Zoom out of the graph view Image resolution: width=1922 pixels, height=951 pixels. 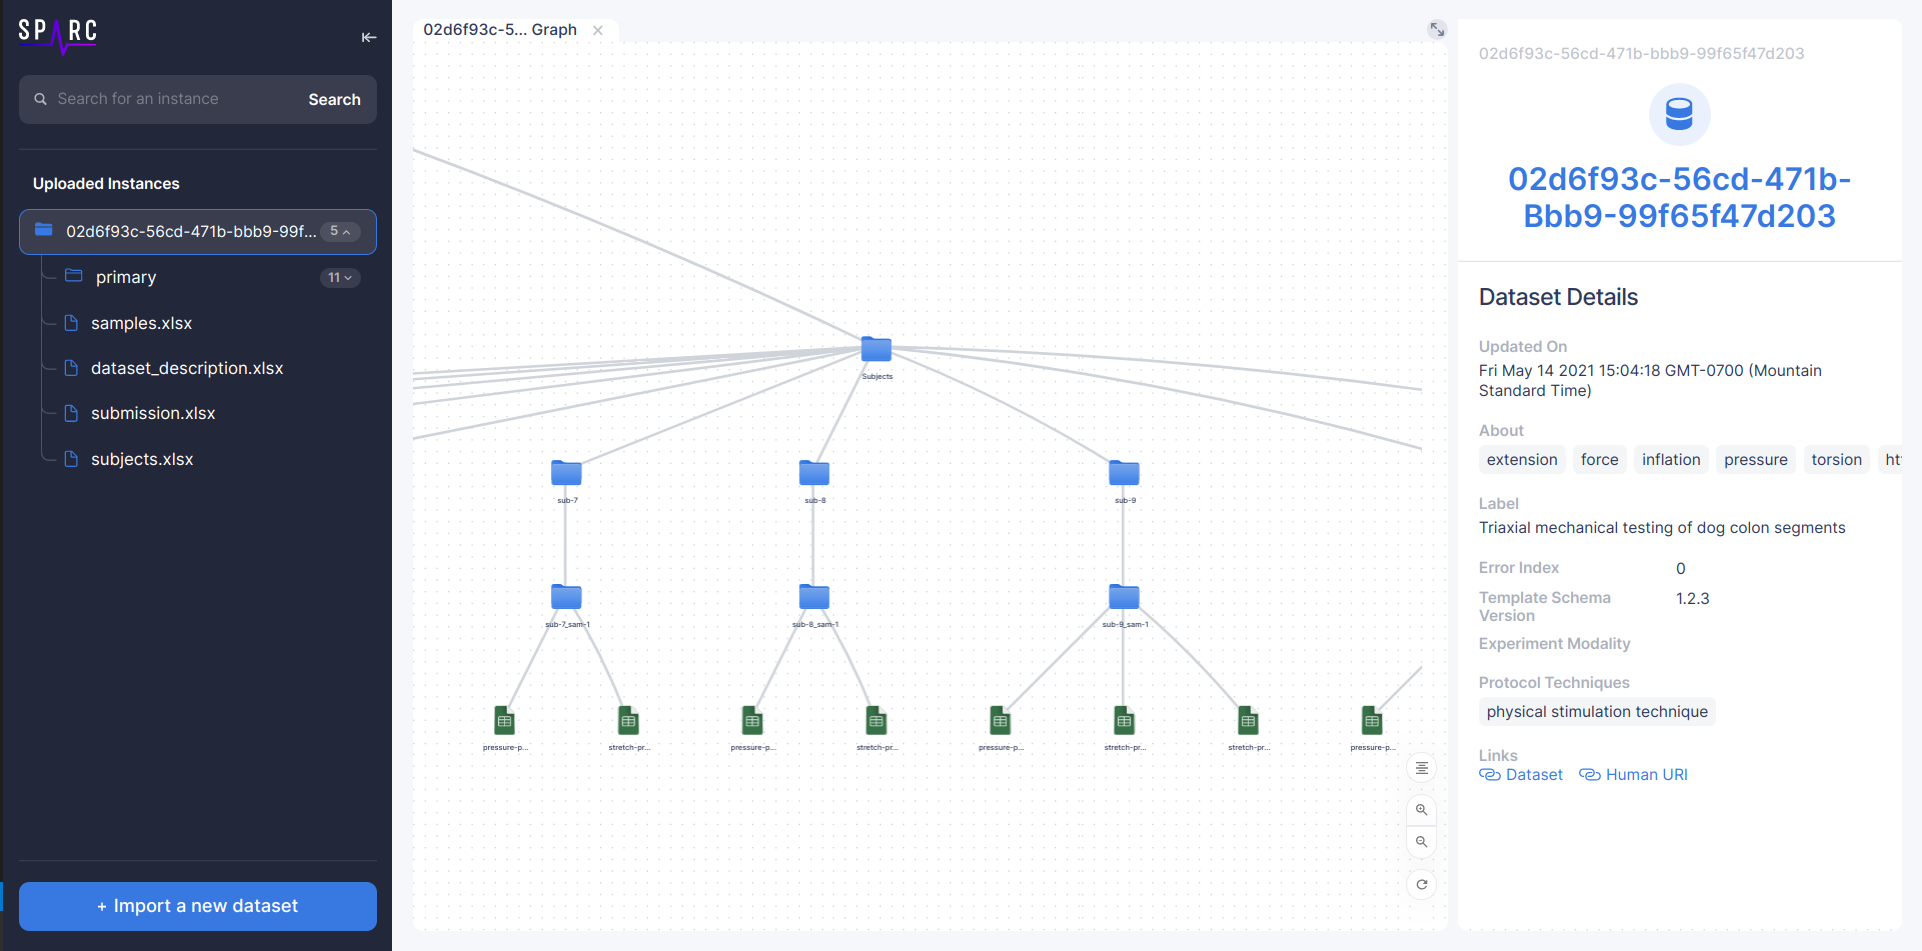pos(1421,841)
